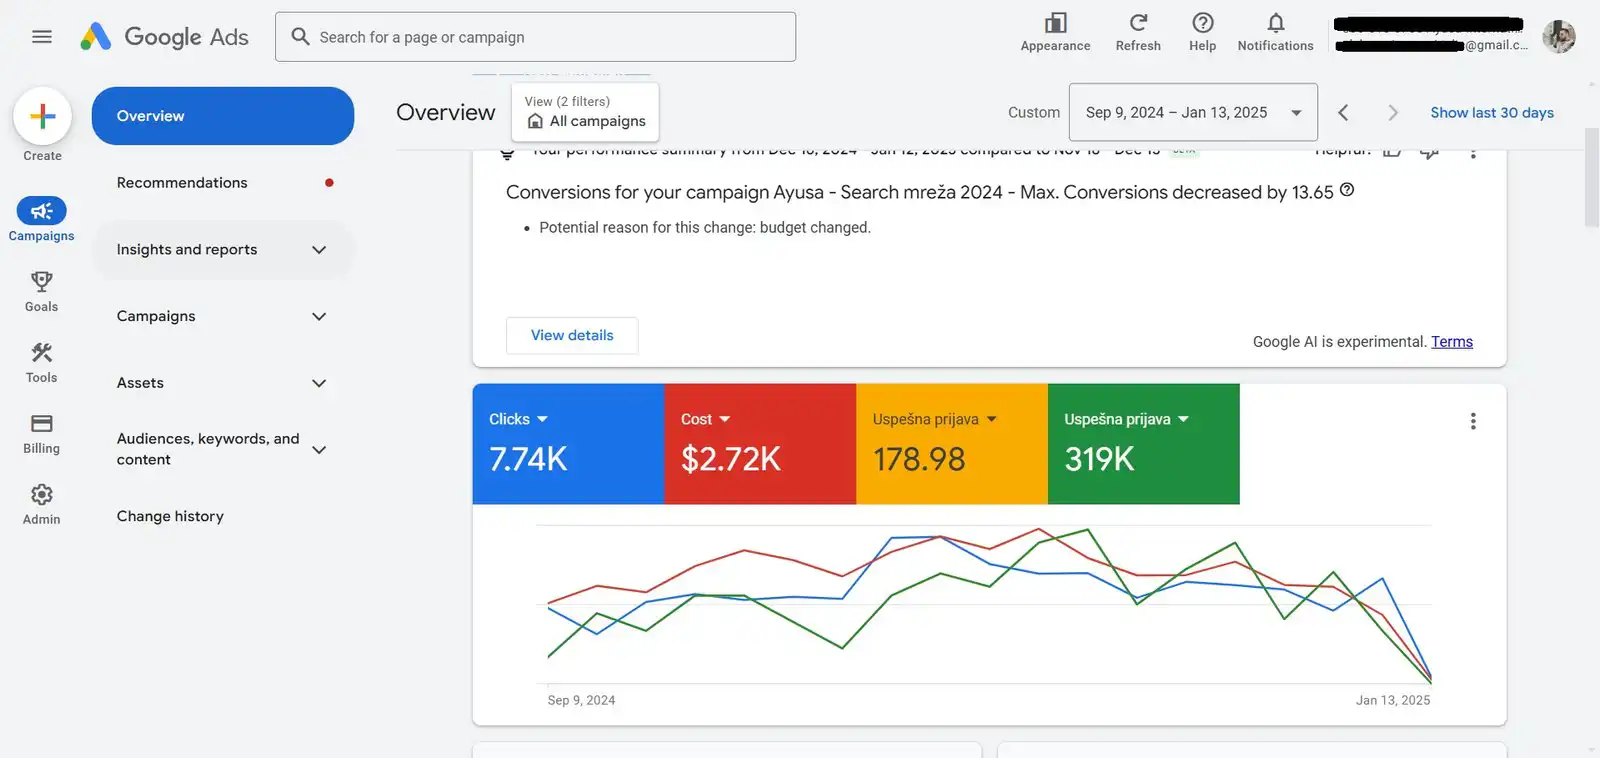The image size is (1600, 758).
Task: Click the Create plus button
Action: point(42,117)
